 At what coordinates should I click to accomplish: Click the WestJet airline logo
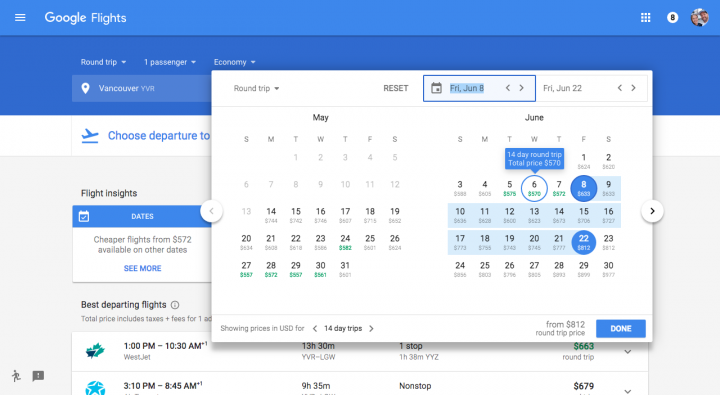(x=95, y=351)
